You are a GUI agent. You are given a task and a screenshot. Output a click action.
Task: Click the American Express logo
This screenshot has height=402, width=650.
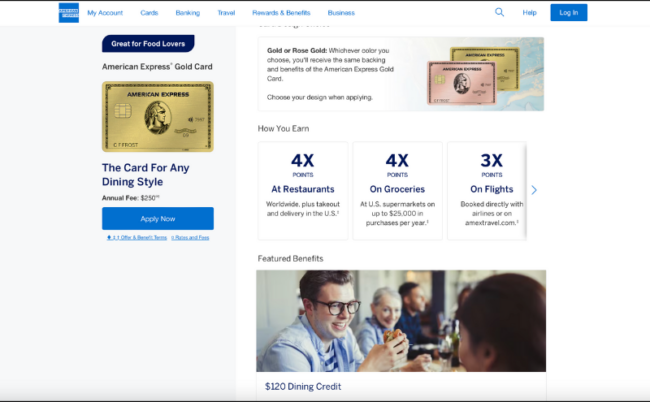click(x=68, y=13)
